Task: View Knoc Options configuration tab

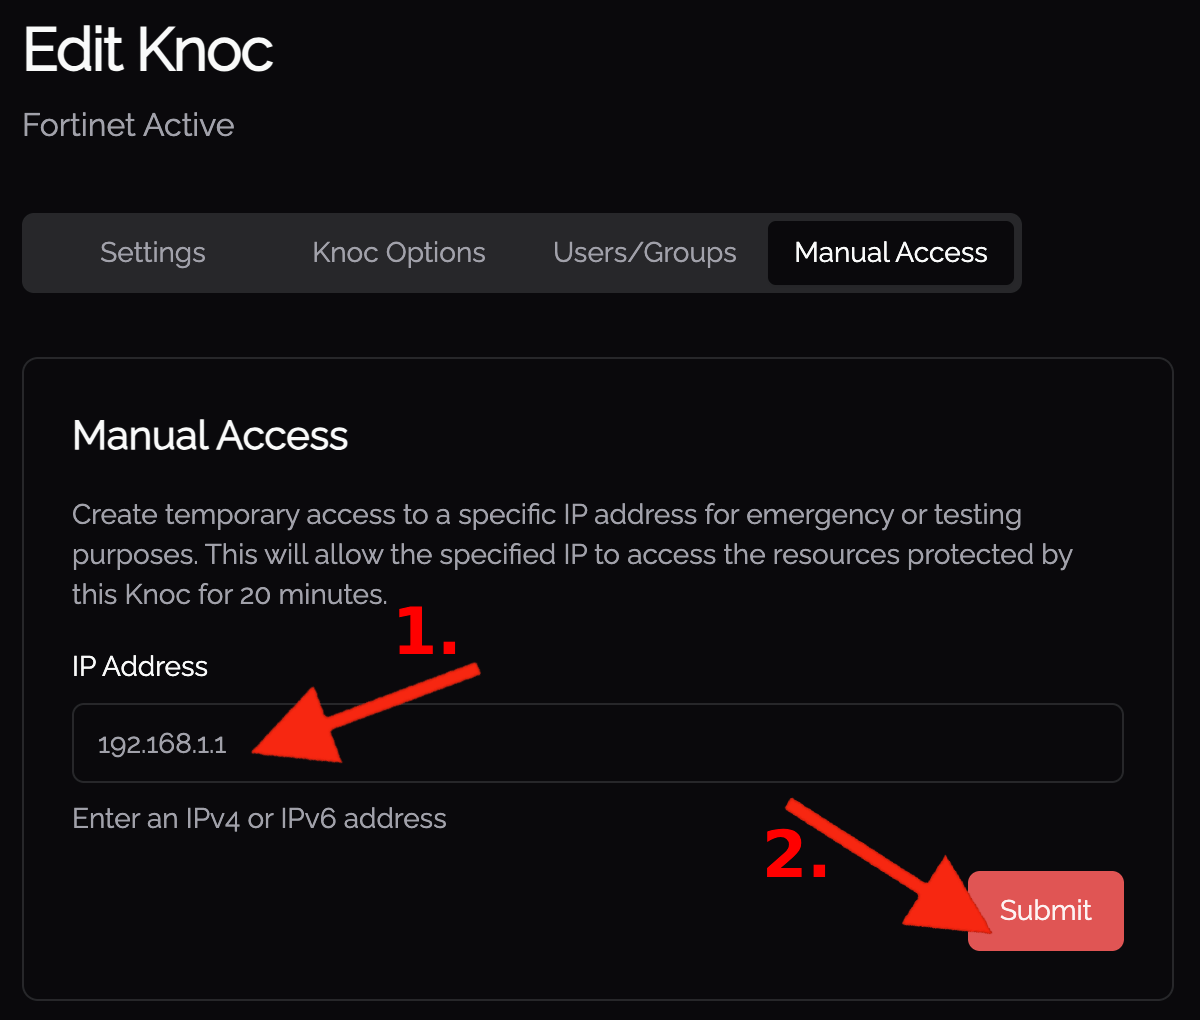Action: [x=398, y=253]
